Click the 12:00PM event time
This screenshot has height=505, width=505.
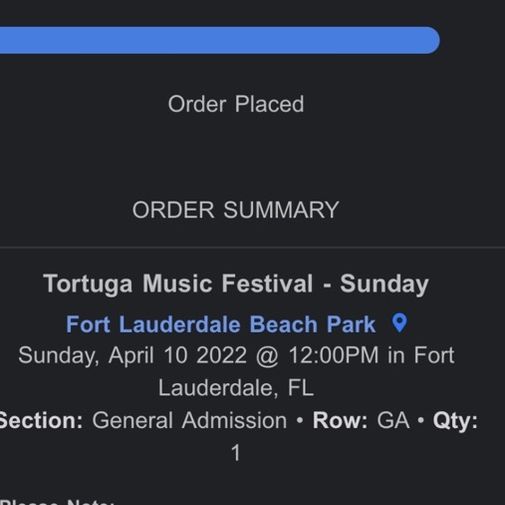pos(333,355)
